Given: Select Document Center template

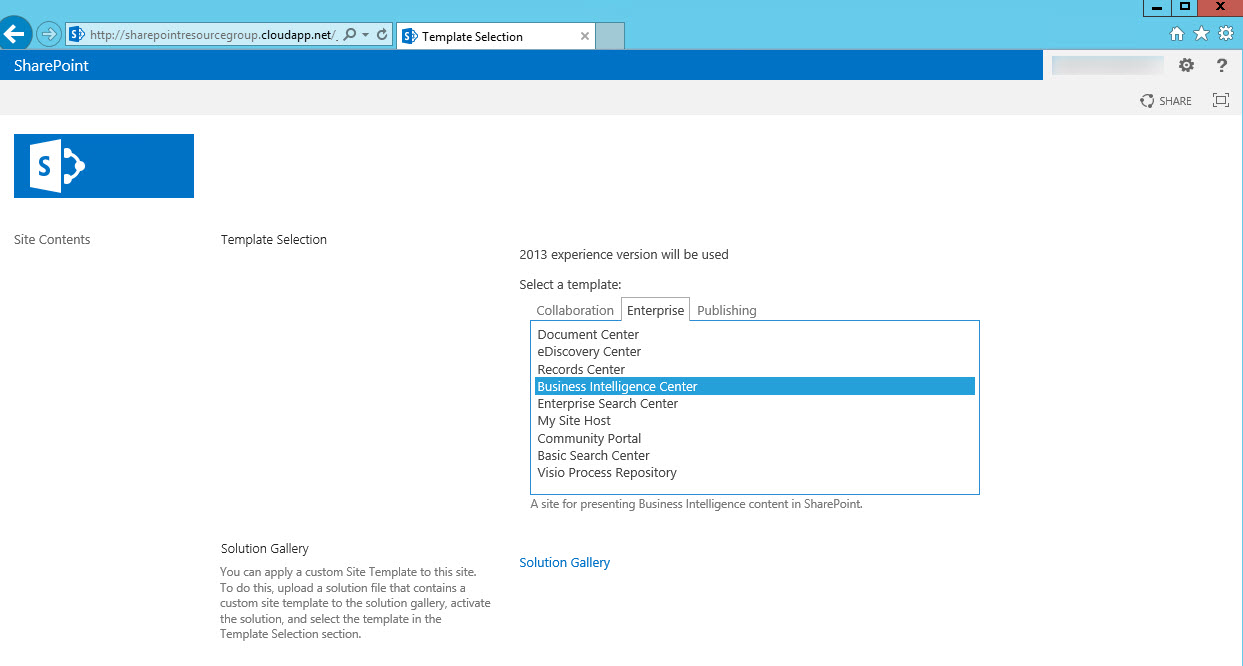Looking at the screenshot, I should [755, 335].
